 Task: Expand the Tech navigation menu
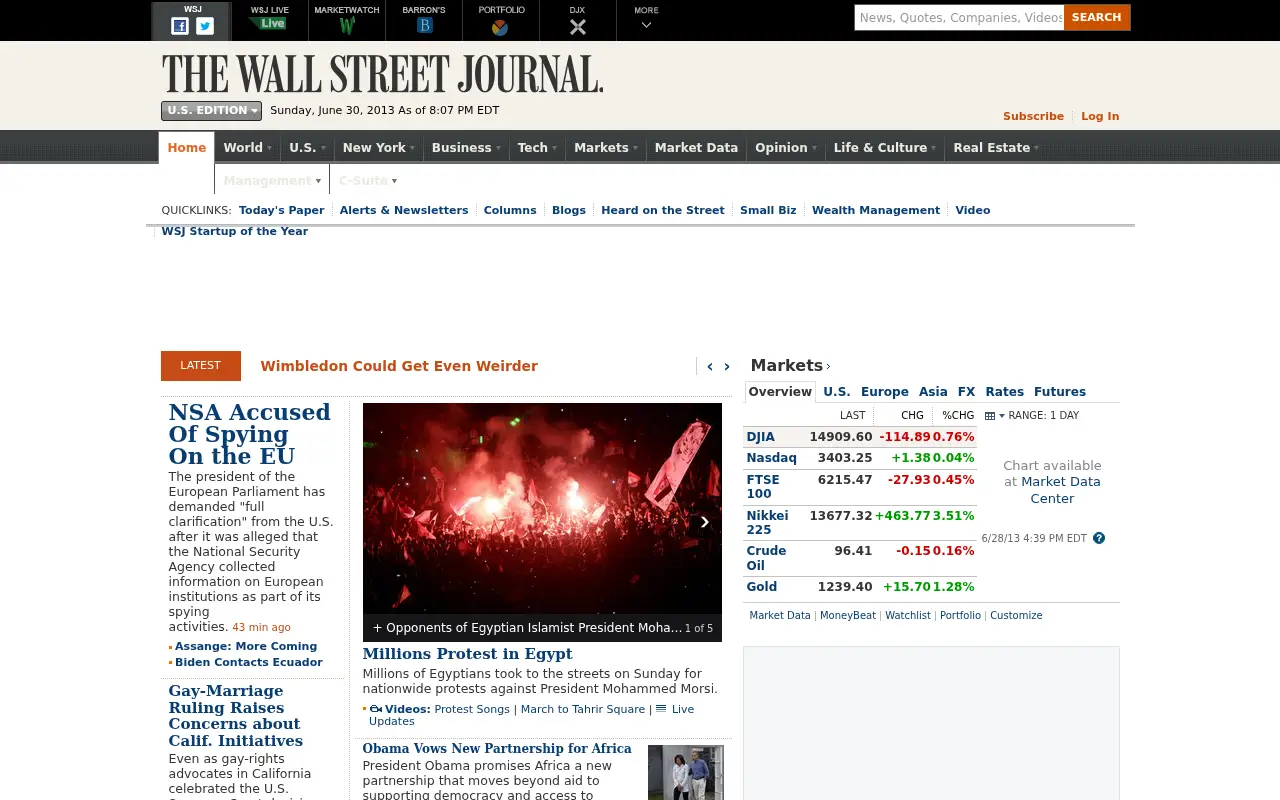(537, 148)
